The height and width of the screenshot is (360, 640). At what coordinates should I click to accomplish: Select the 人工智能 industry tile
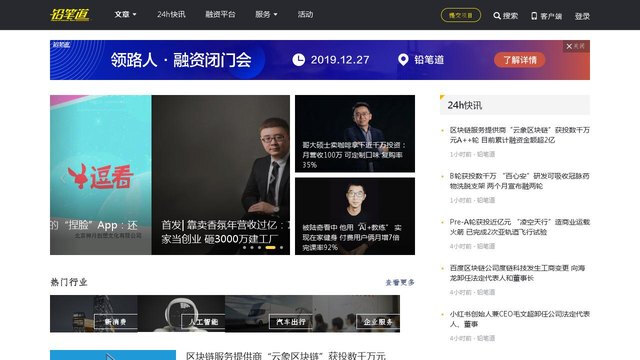(x=181, y=313)
